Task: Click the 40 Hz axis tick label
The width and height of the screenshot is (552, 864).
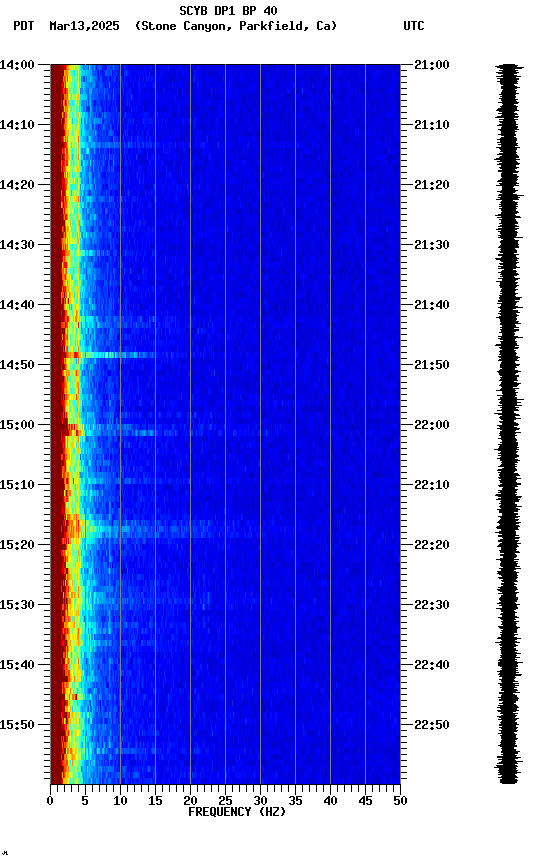Action: [x=330, y=801]
